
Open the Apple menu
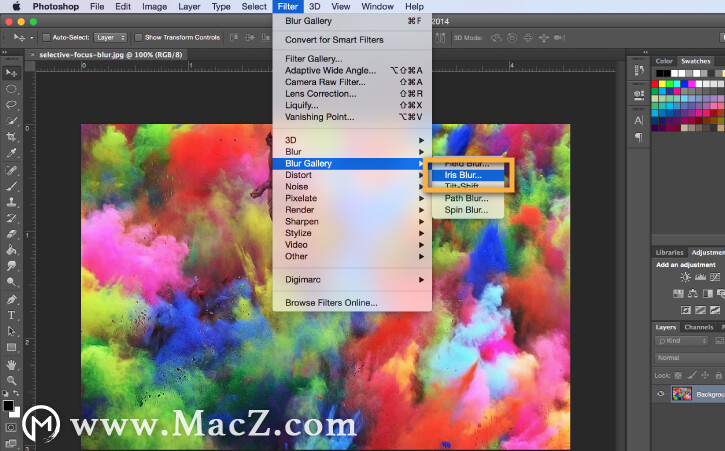(x=16, y=6)
